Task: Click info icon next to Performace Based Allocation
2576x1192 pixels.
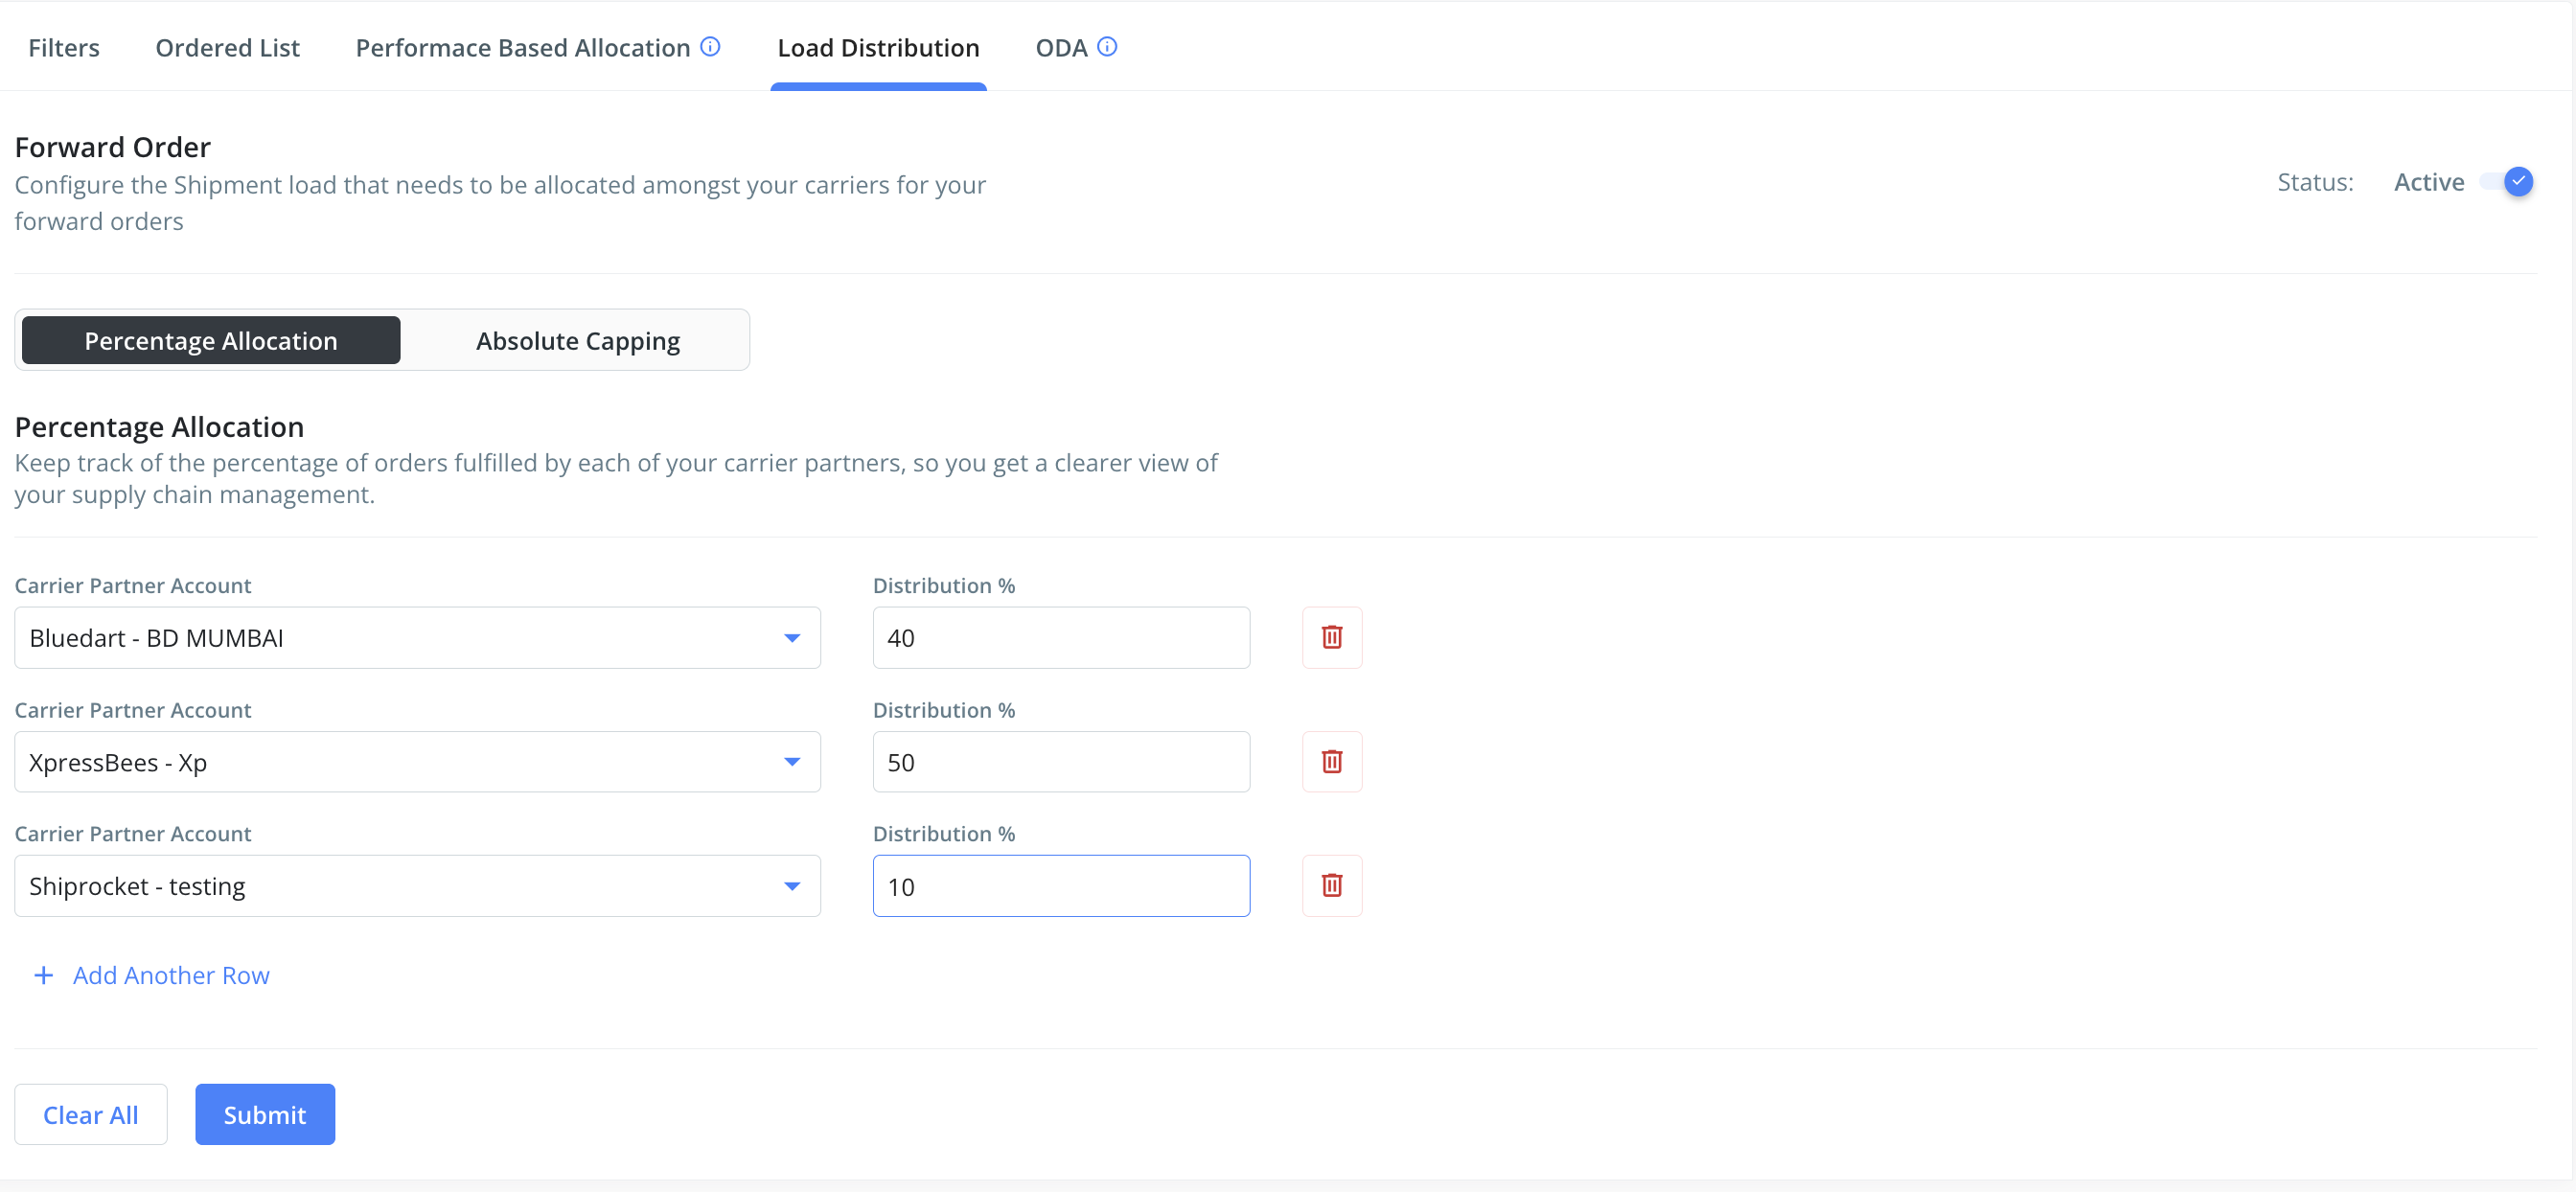Action: point(710,46)
